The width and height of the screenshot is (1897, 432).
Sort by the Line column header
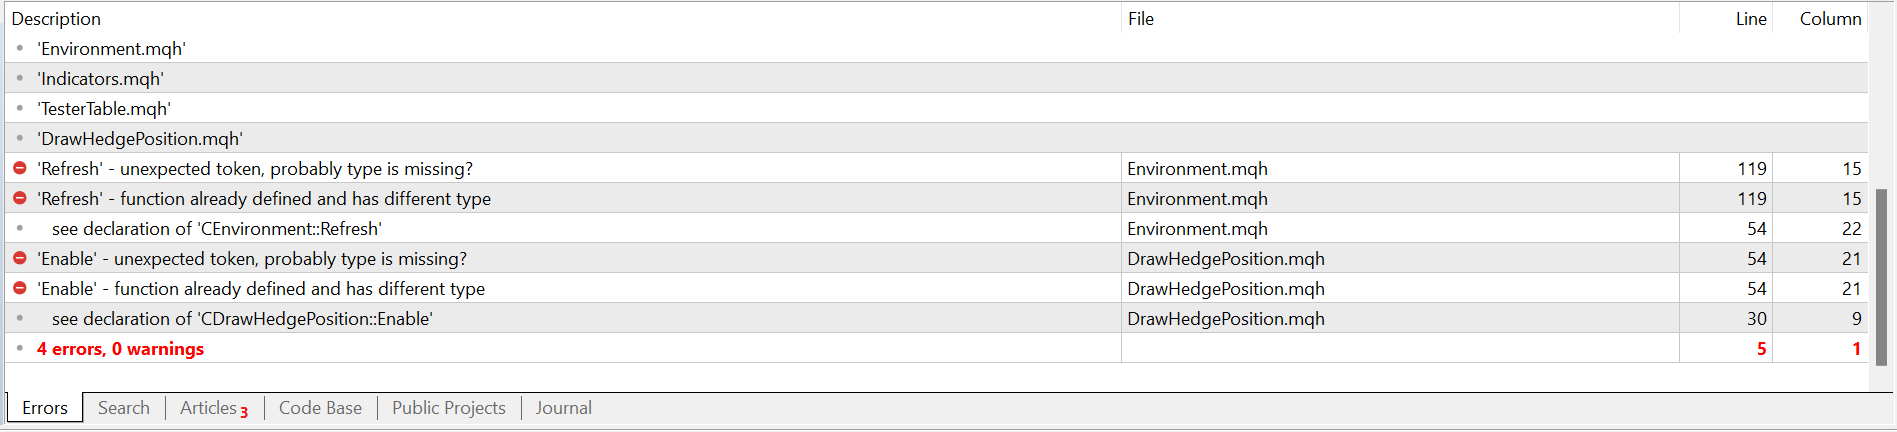click(x=1750, y=19)
